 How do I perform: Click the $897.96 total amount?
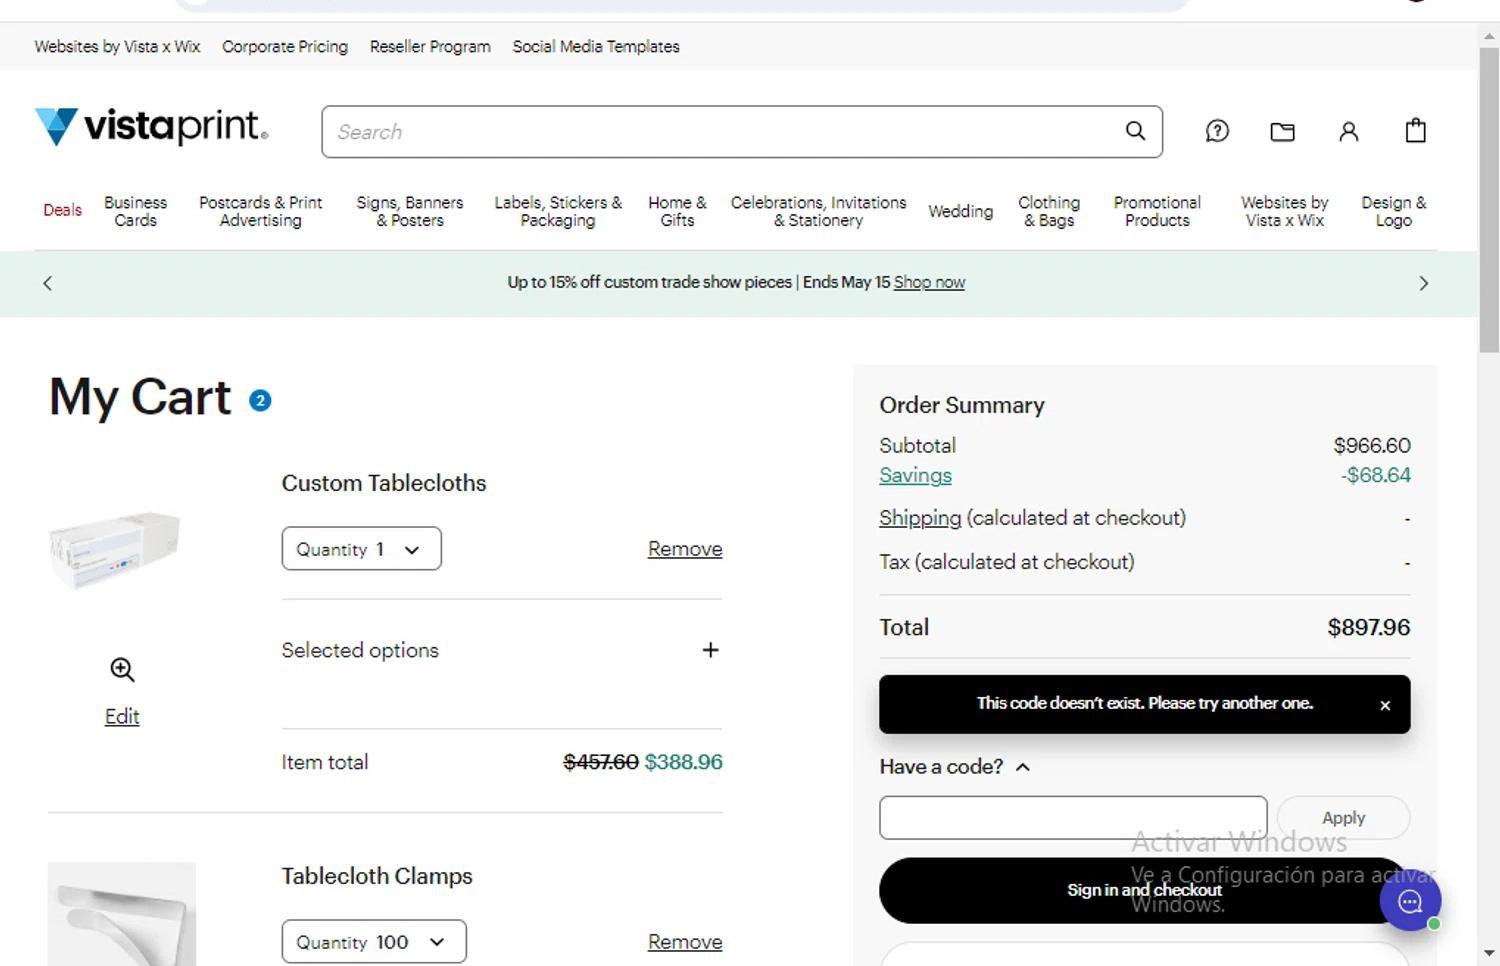click(x=1368, y=627)
